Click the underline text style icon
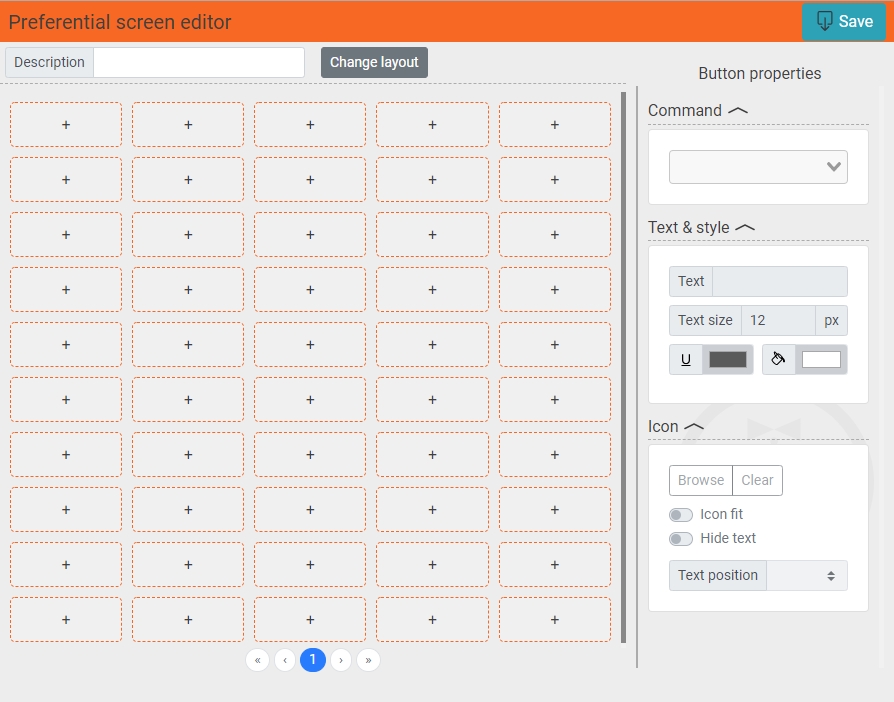Viewport: 894px width, 702px height. tap(686, 360)
